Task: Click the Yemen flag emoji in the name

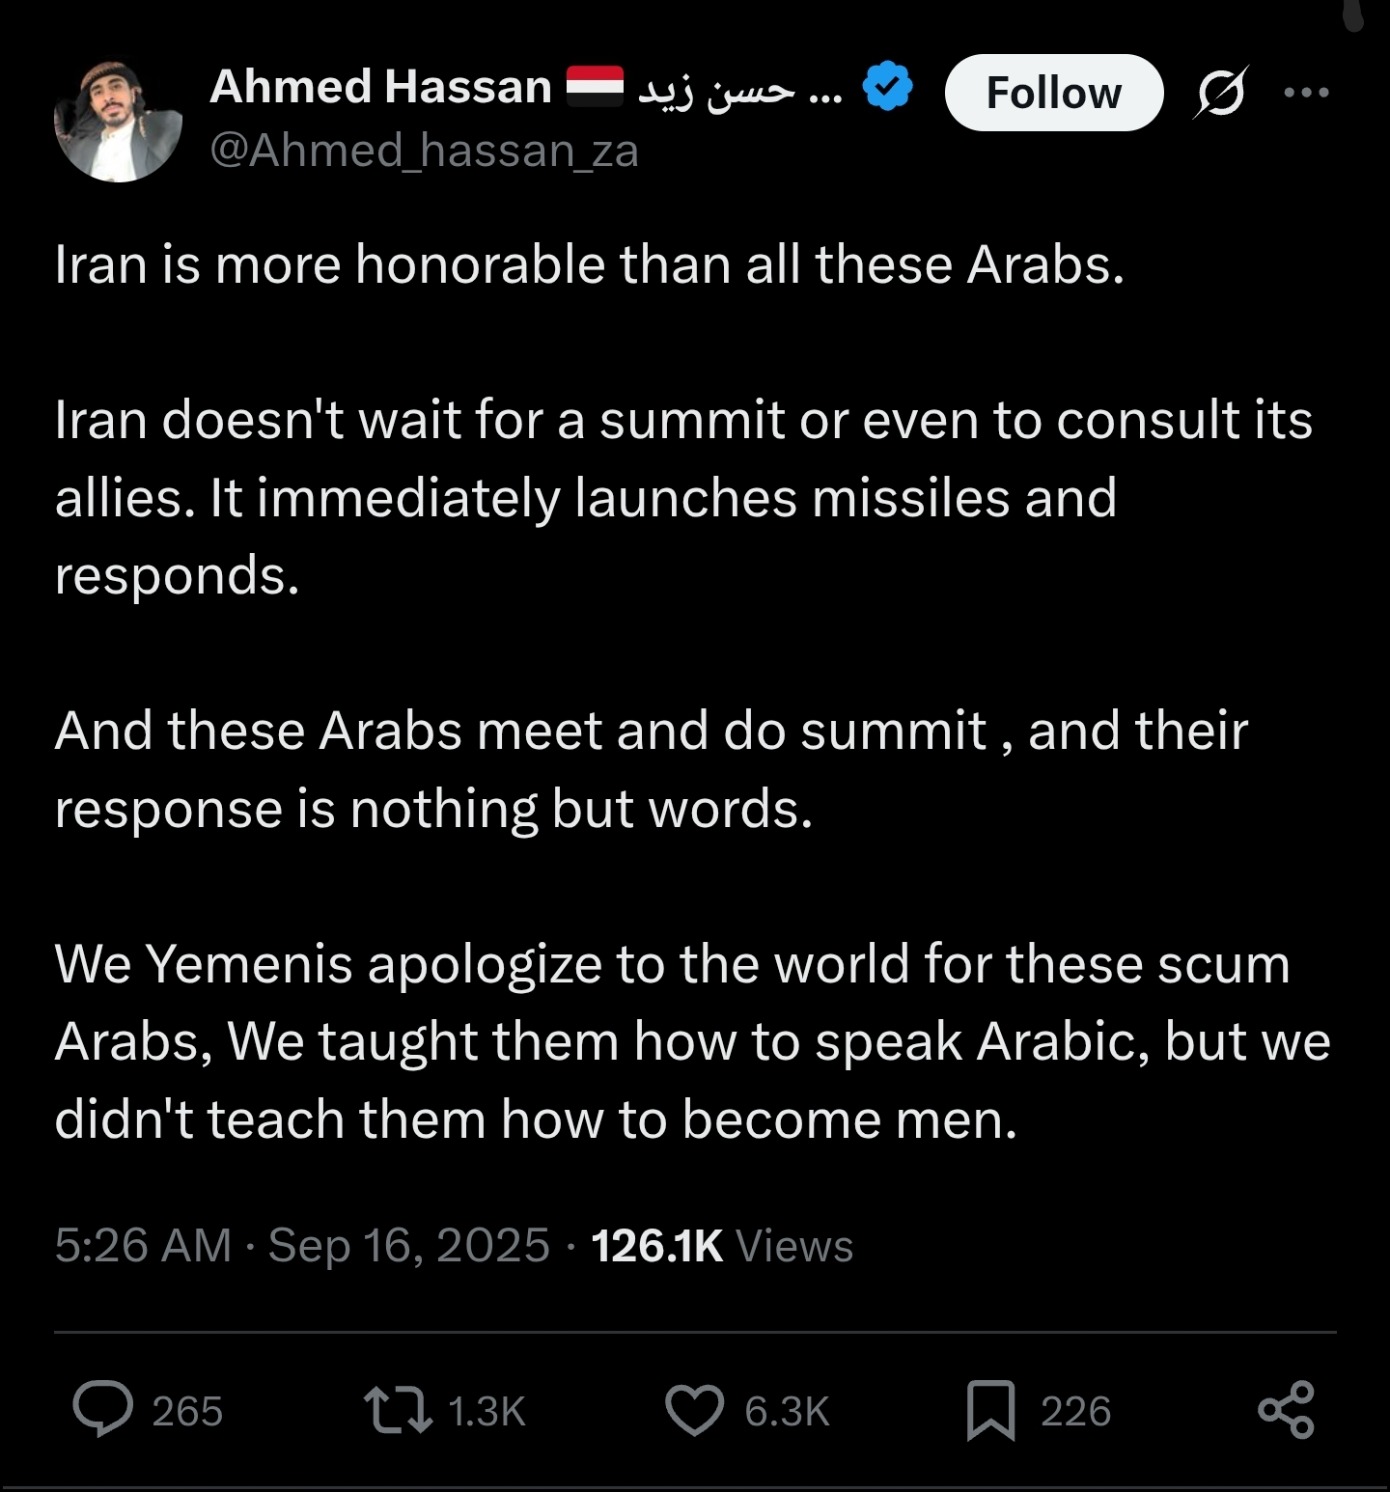Action: pyautogui.click(x=595, y=86)
